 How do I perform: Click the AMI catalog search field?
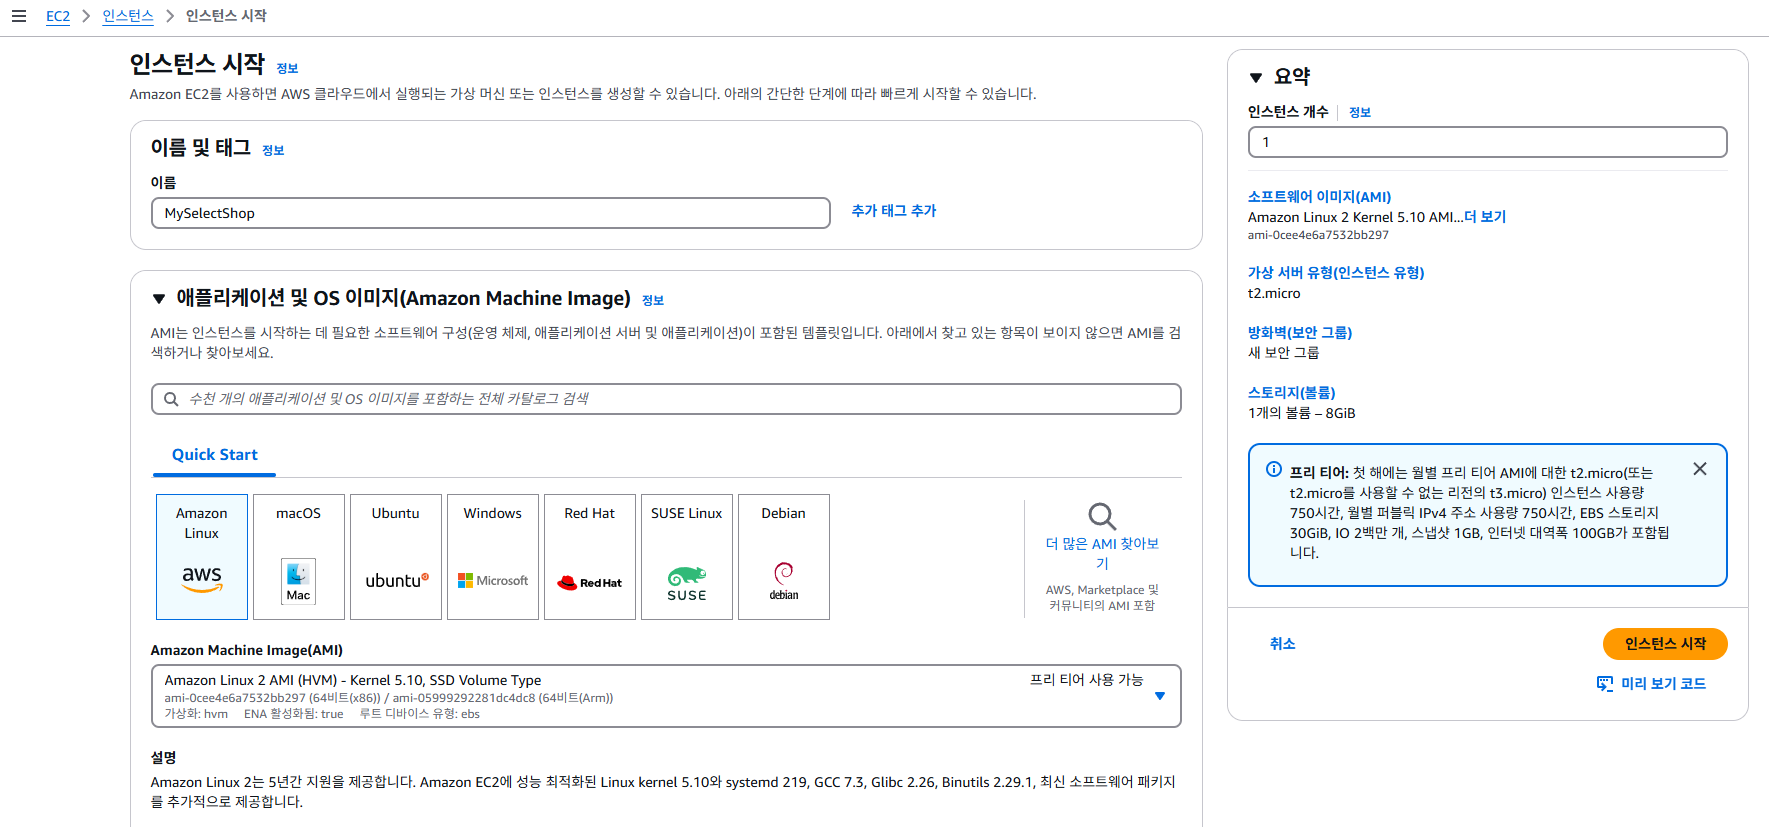pos(666,399)
